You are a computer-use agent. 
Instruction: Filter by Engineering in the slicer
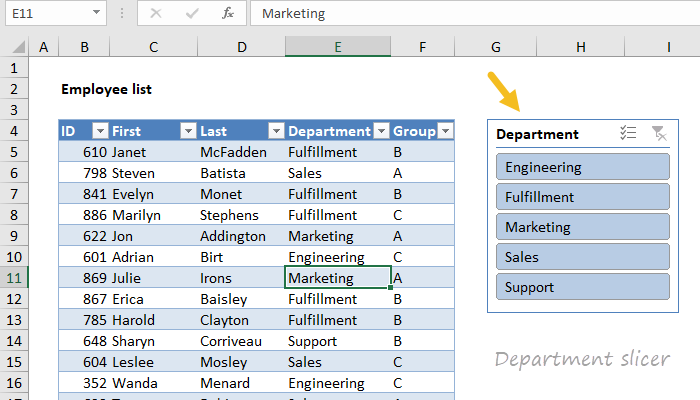583,167
